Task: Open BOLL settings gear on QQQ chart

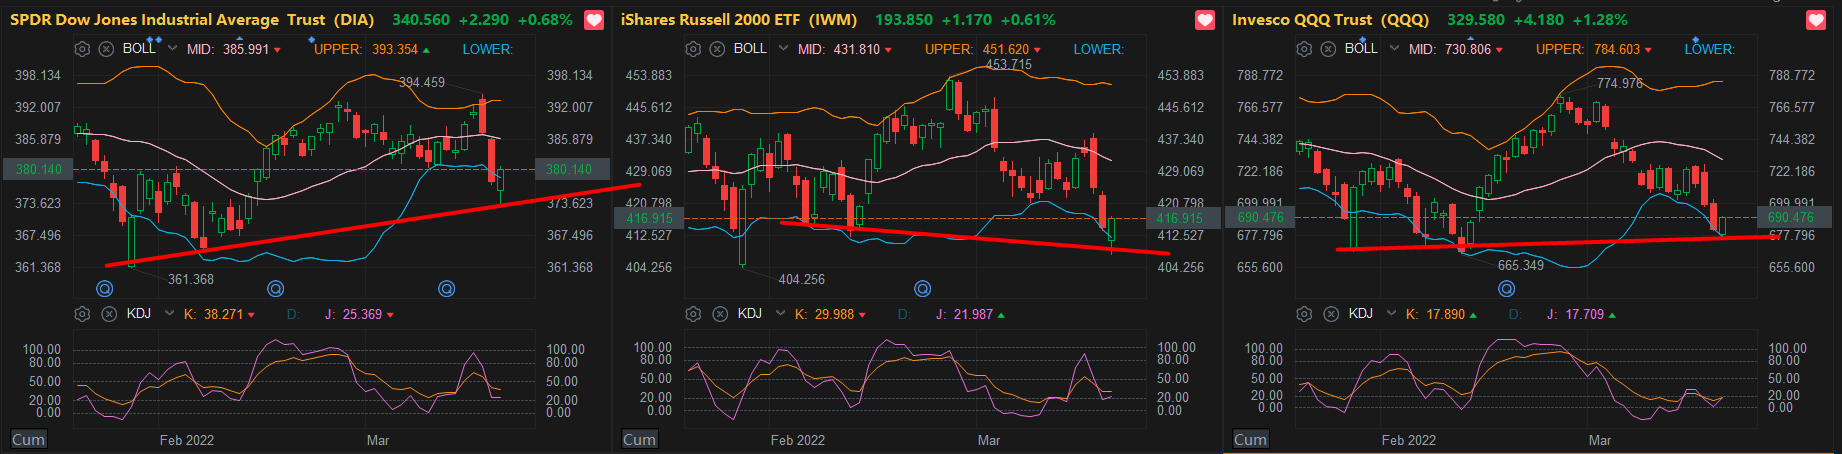Action: pyautogui.click(x=1304, y=49)
